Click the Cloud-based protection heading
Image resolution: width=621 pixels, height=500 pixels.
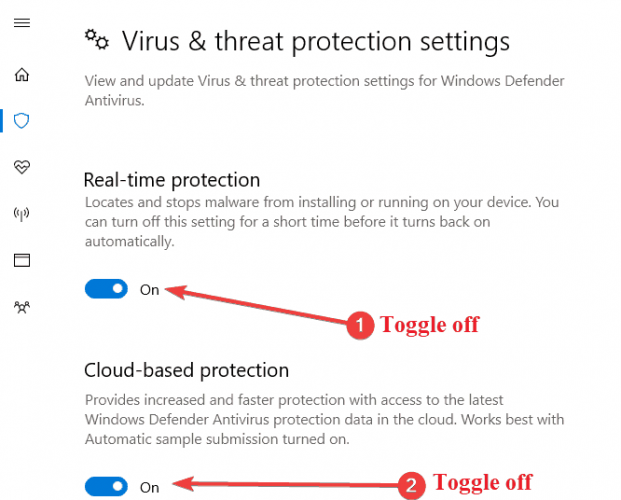(187, 370)
